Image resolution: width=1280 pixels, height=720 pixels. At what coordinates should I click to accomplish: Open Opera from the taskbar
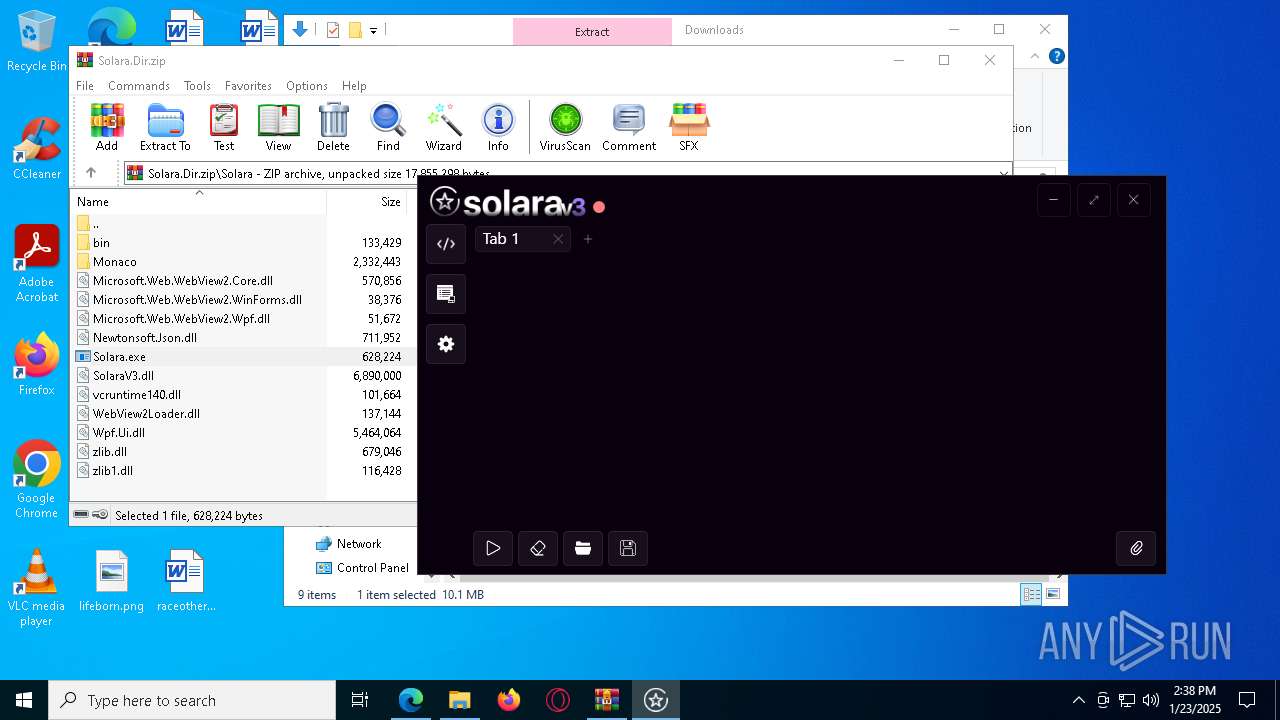click(x=558, y=700)
